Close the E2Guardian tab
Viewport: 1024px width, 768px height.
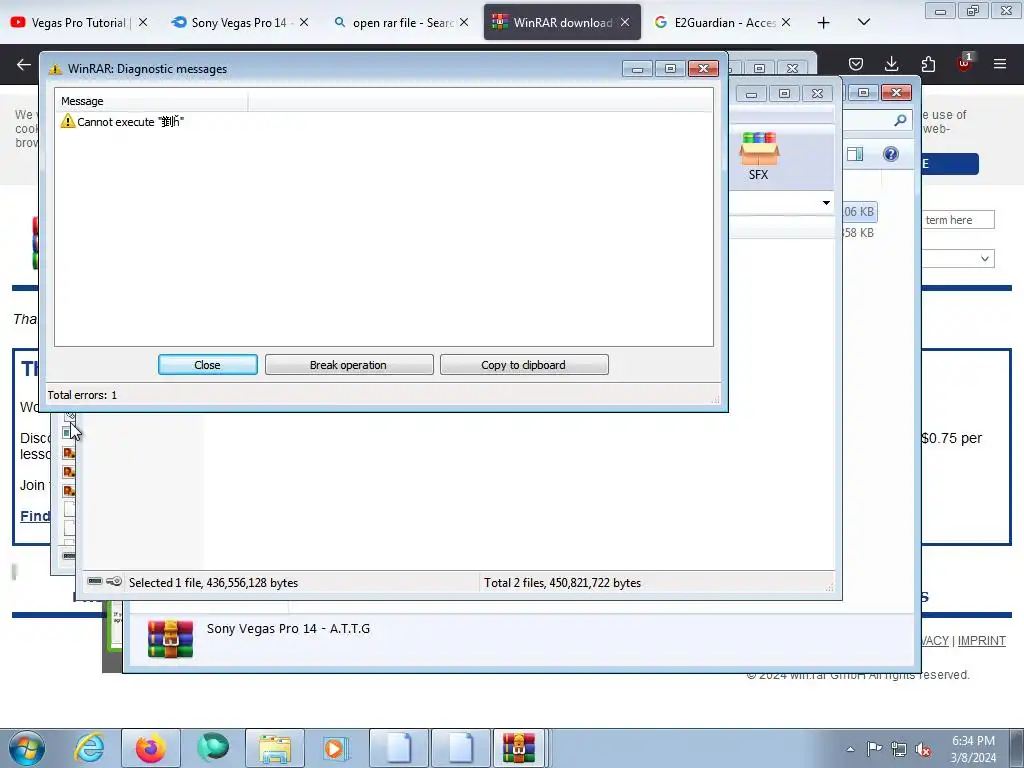786,22
